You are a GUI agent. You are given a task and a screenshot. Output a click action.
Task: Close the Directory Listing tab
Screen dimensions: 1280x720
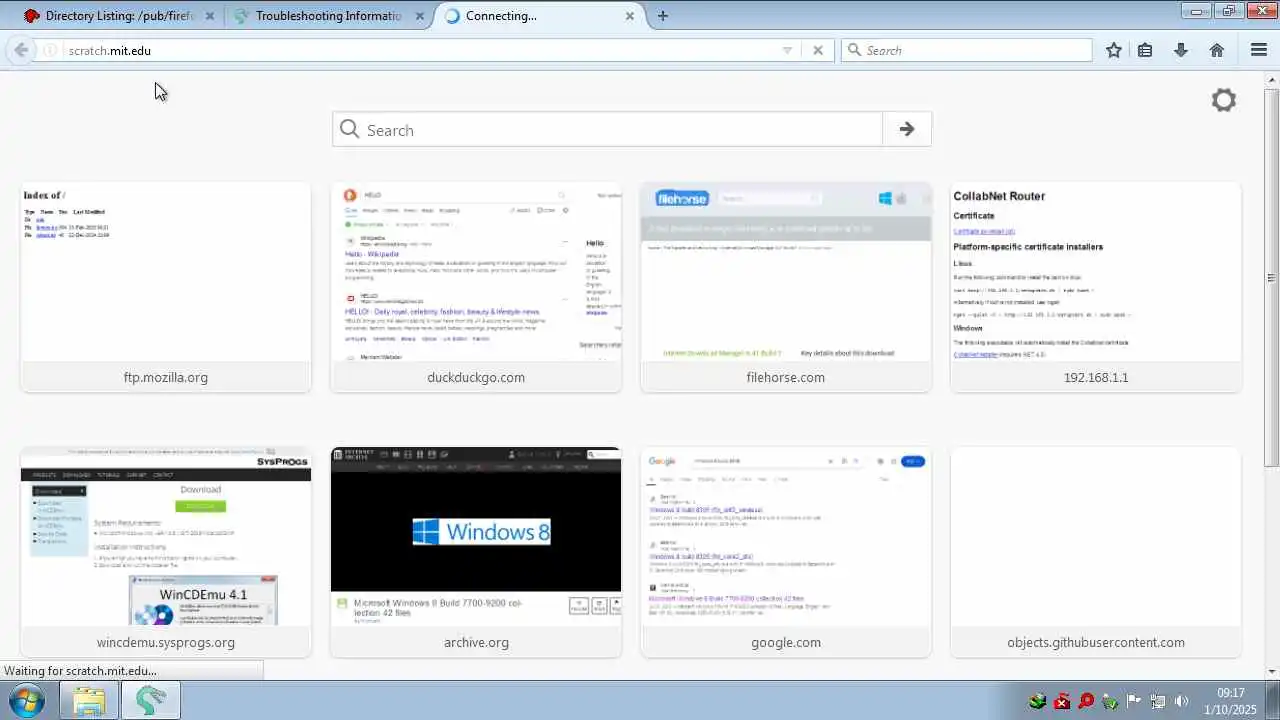[212, 16]
